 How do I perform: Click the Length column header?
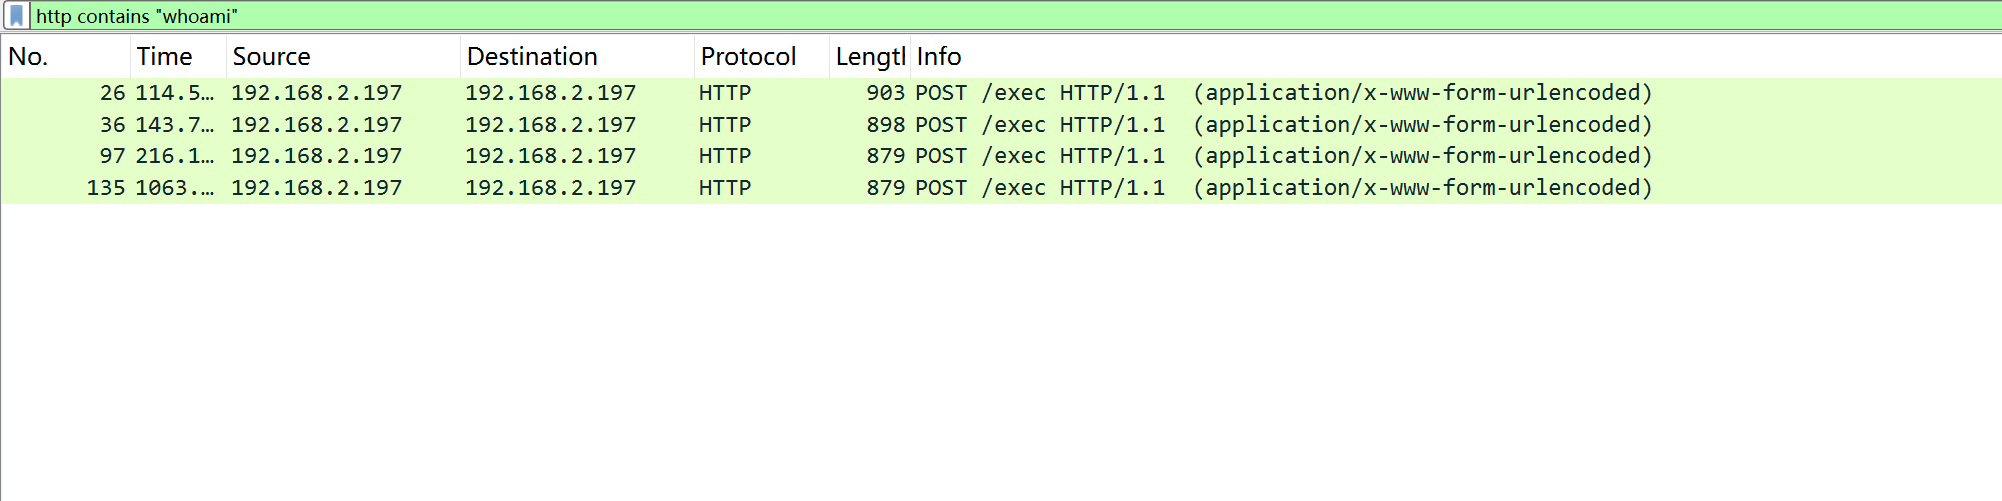(870, 57)
